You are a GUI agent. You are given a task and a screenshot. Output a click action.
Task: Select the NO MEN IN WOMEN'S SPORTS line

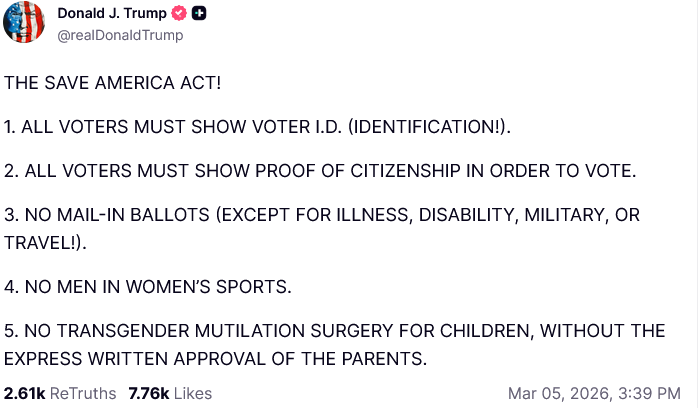148,287
